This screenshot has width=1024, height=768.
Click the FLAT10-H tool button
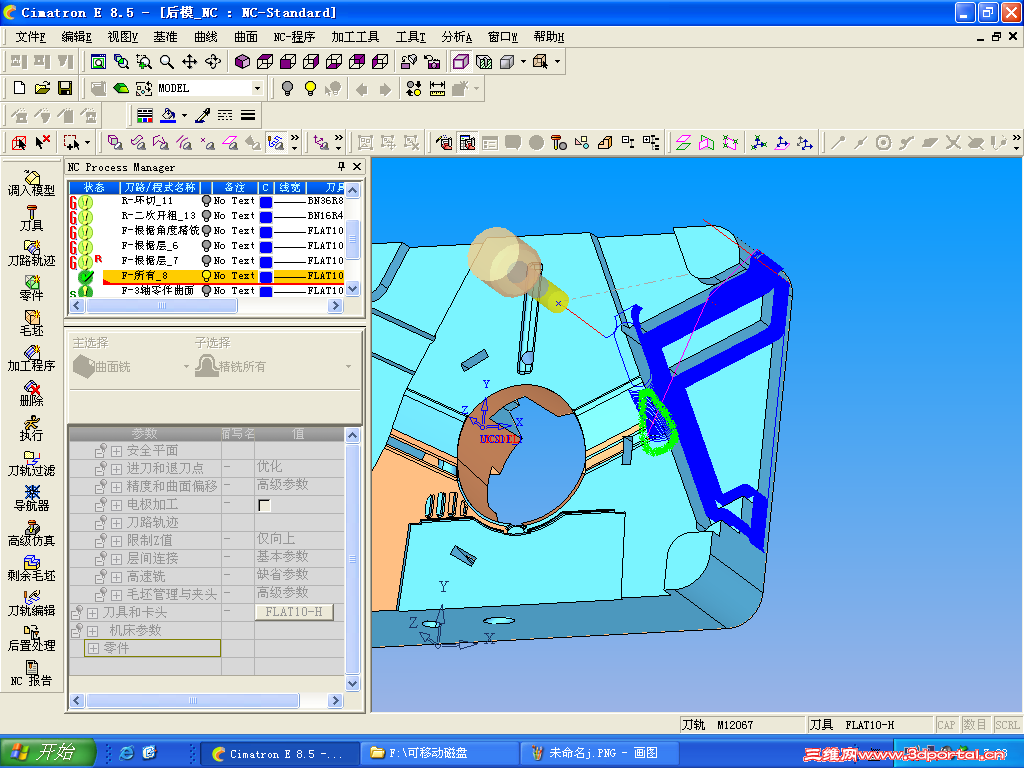pyautogui.click(x=294, y=612)
